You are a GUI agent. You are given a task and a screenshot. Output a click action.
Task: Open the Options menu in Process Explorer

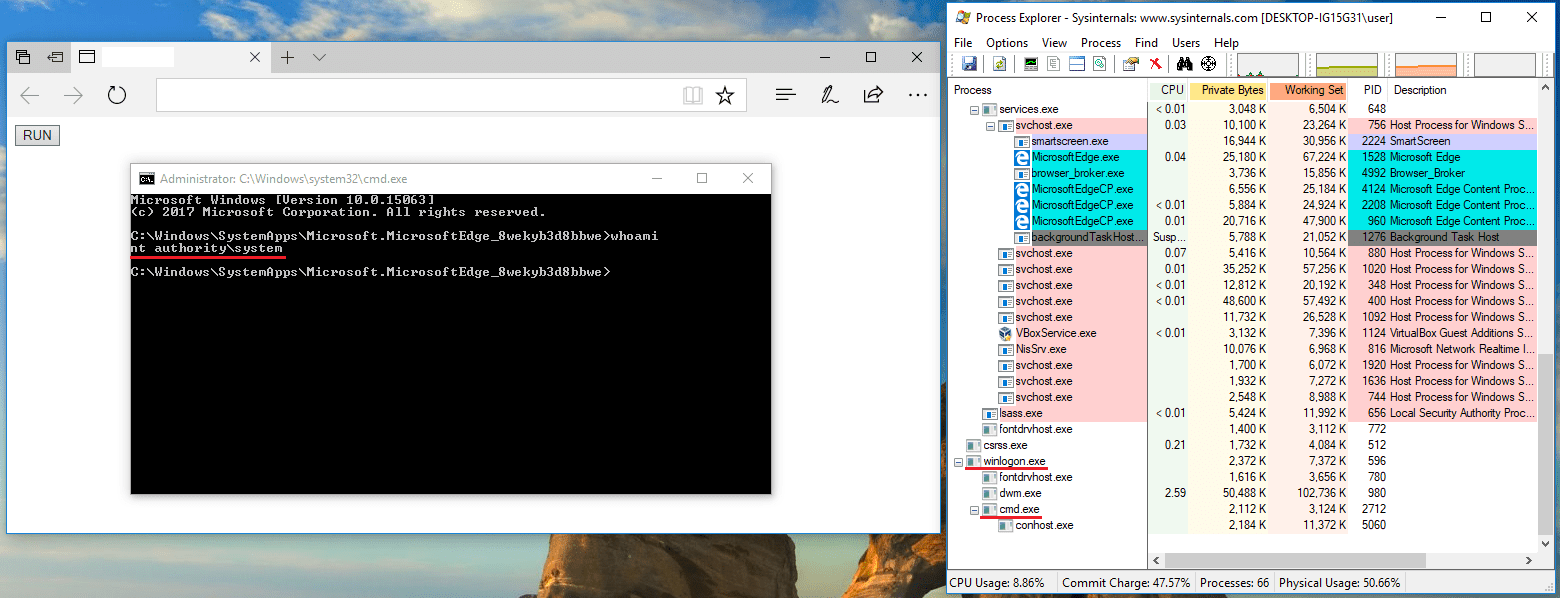(x=1006, y=43)
